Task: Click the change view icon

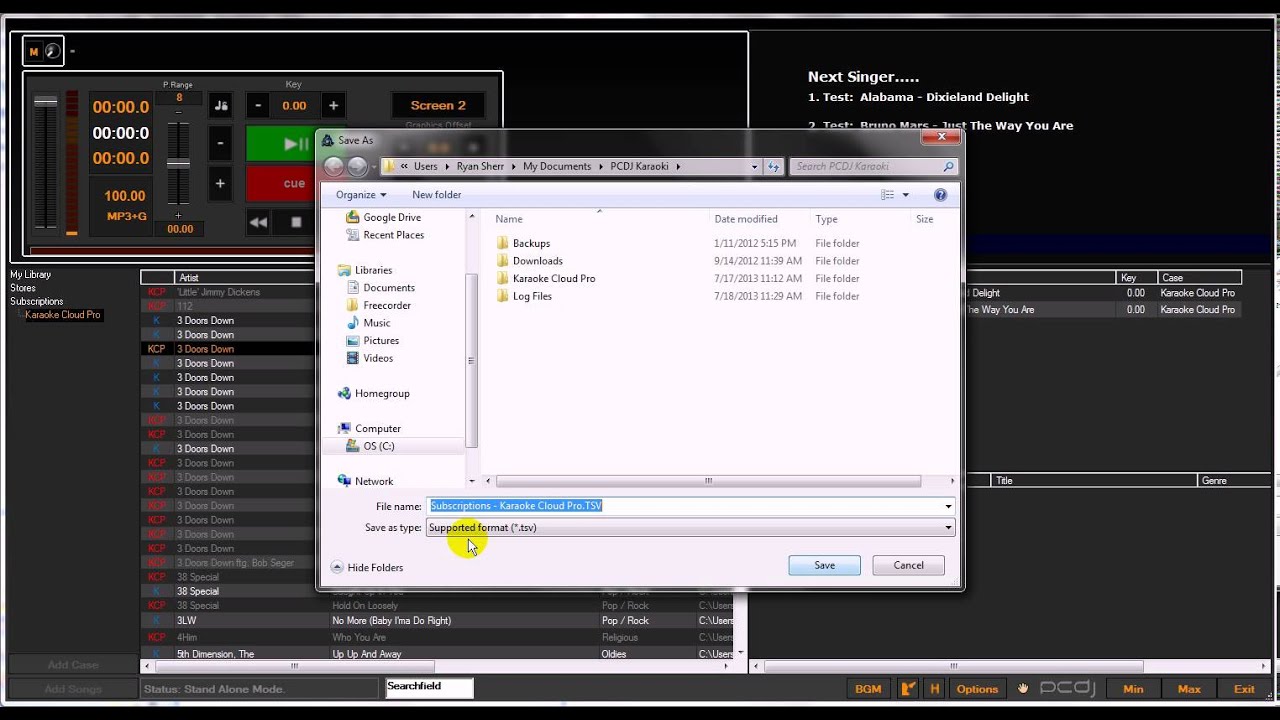Action: click(x=887, y=195)
